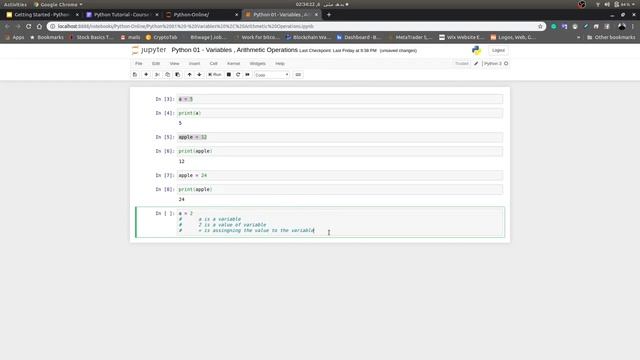The image size is (640, 360).
Task: Open the Edit menu
Action: tap(156, 64)
